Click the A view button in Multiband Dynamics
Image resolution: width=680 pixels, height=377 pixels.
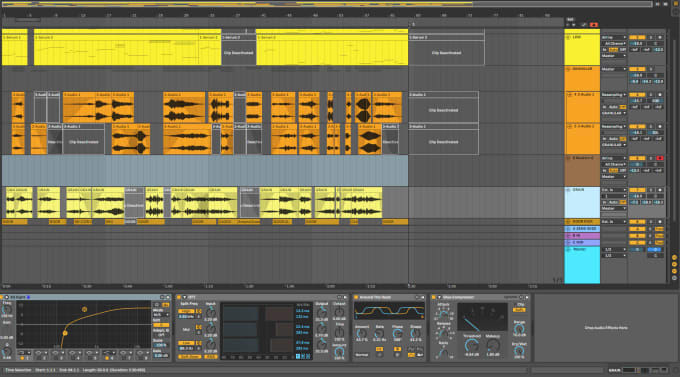pyautogui.click(x=308, y=356)
